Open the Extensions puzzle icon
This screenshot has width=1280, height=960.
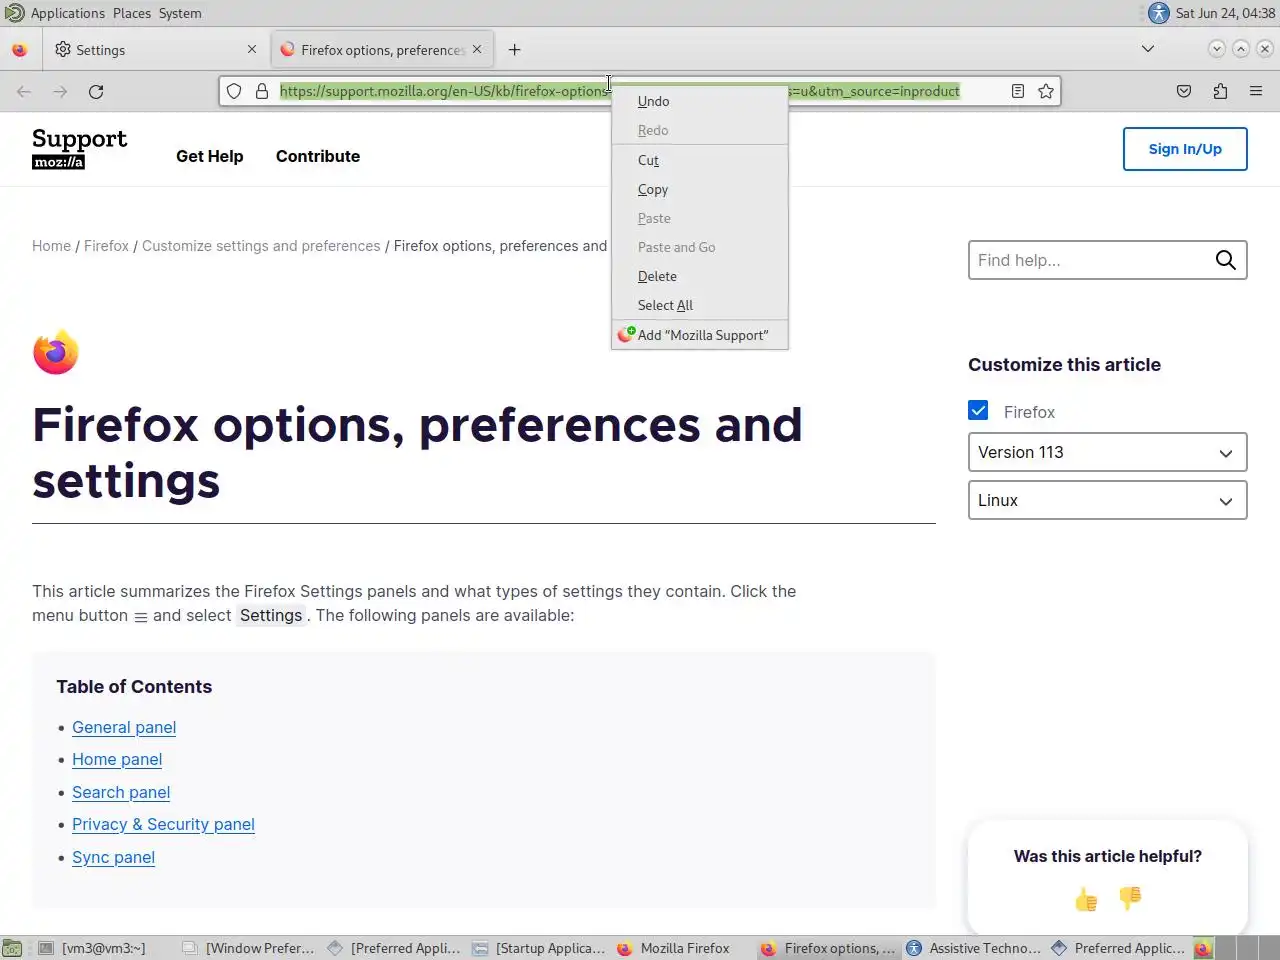tap(1220, 91)
